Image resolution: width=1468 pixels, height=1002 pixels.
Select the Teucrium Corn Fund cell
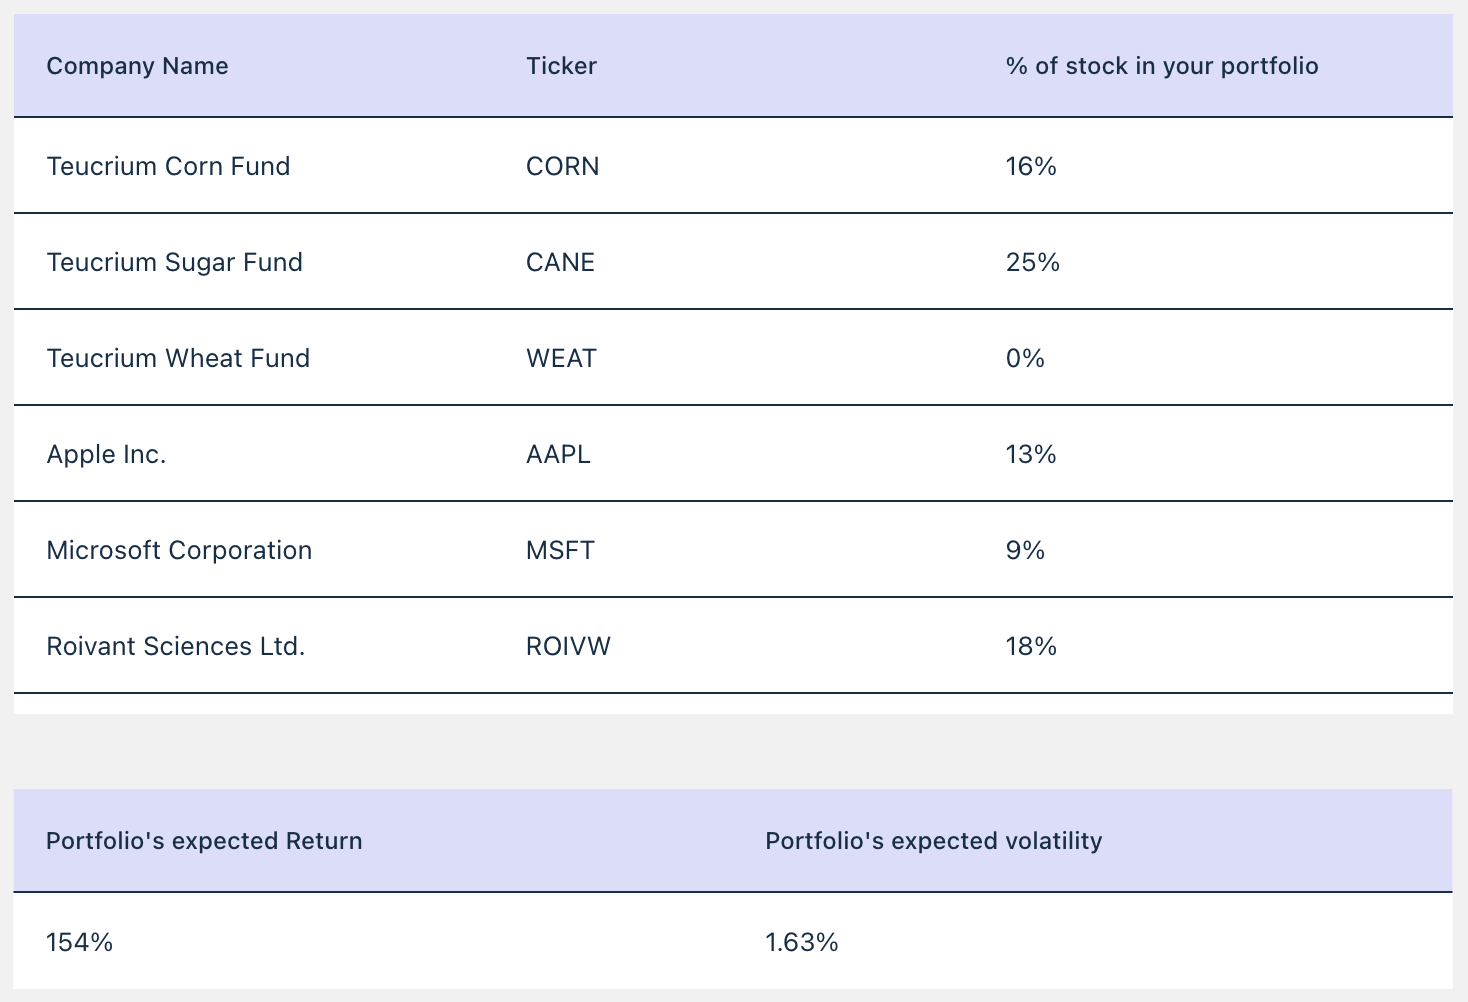pyautogui.click(x=168, y=166)
